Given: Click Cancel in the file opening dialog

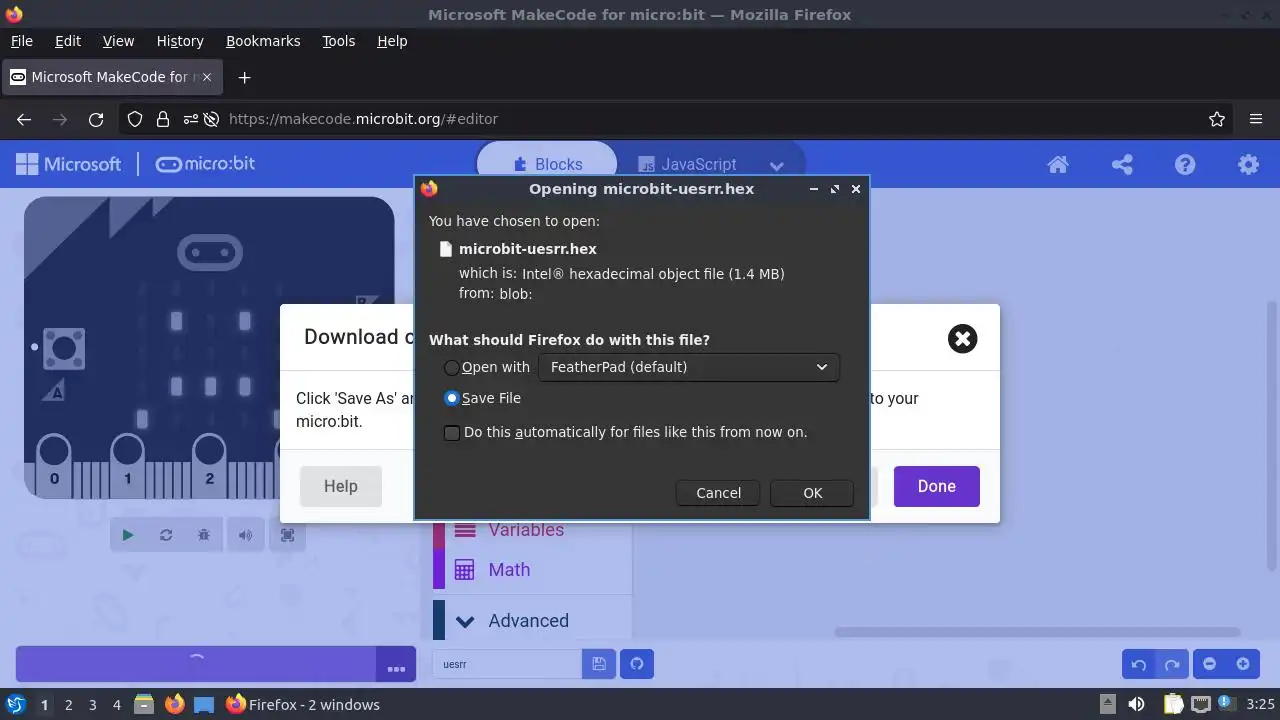Looking at the screenshot, I should pyautogui.click(x=718, y=493).
